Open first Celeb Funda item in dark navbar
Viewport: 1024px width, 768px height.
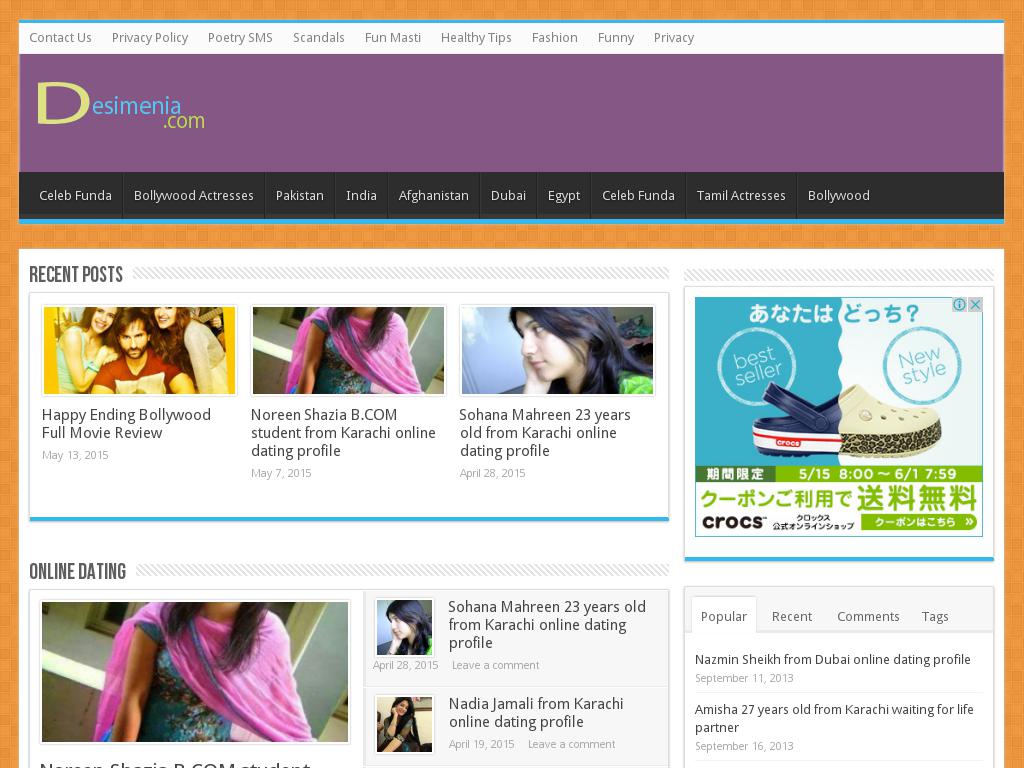coord(75,195)
